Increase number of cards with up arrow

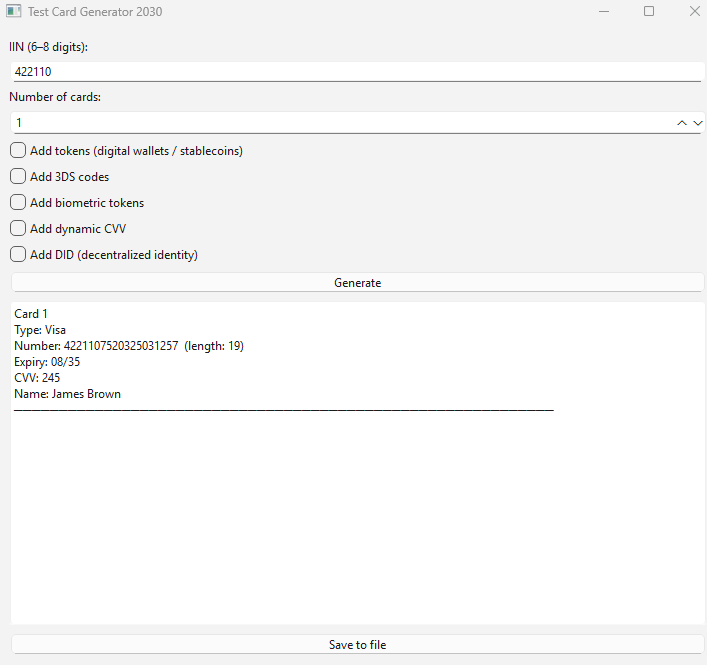pyautogui.click(x=682, y=123)
